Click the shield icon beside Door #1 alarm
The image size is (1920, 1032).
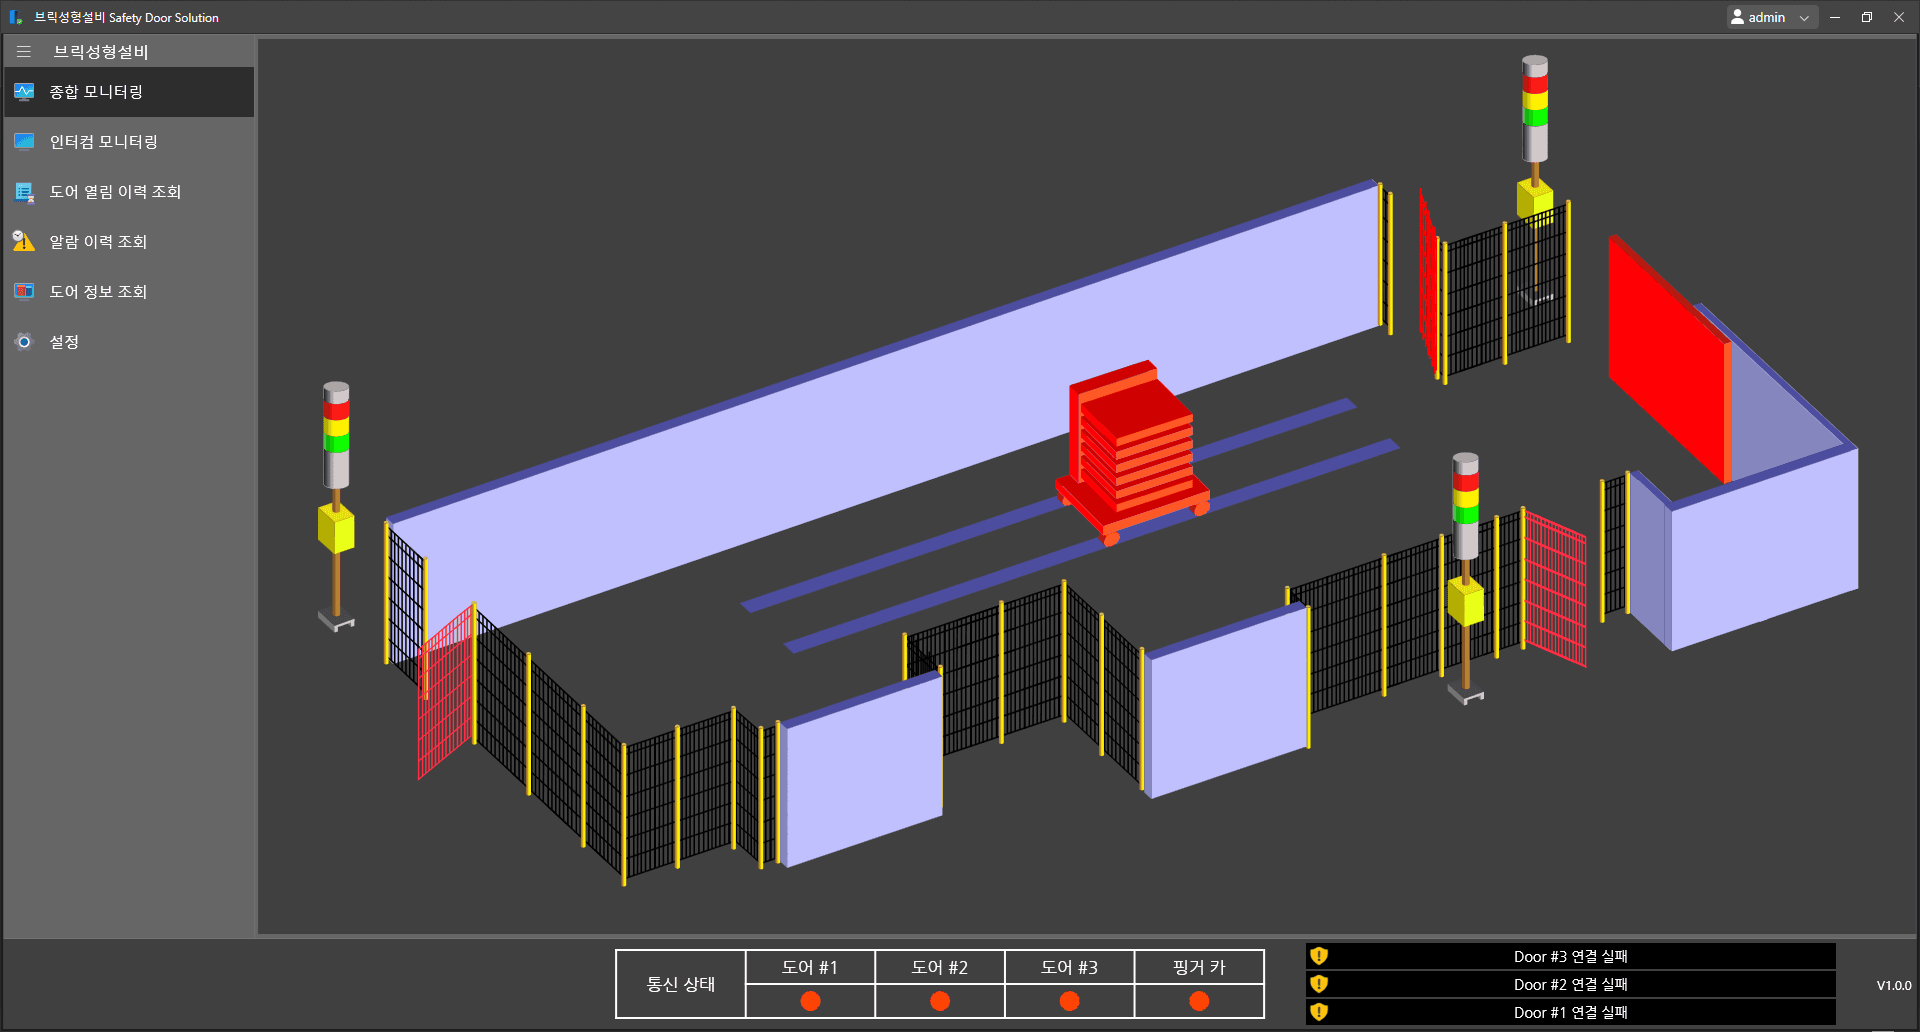(1319, 1012)
